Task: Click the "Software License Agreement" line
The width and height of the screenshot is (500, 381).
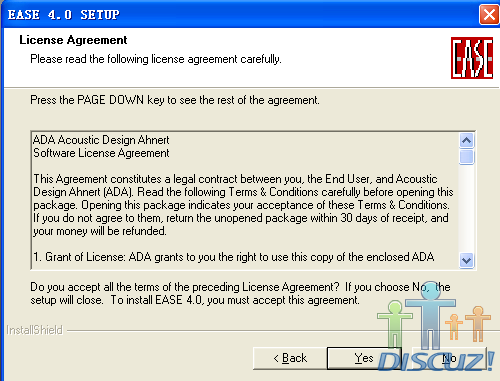Action: 101,153
